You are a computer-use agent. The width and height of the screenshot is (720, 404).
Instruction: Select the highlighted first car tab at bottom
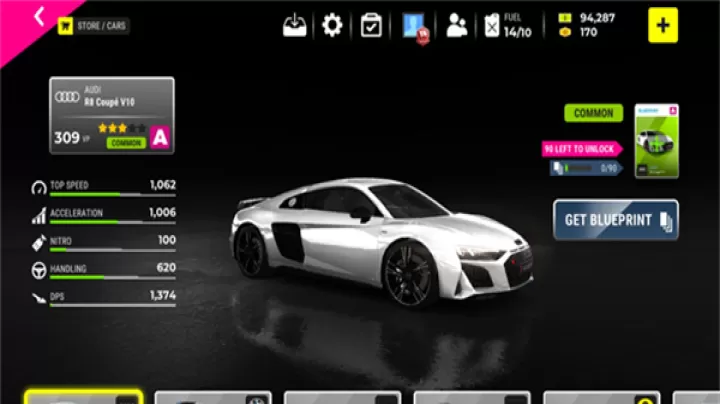83,397
